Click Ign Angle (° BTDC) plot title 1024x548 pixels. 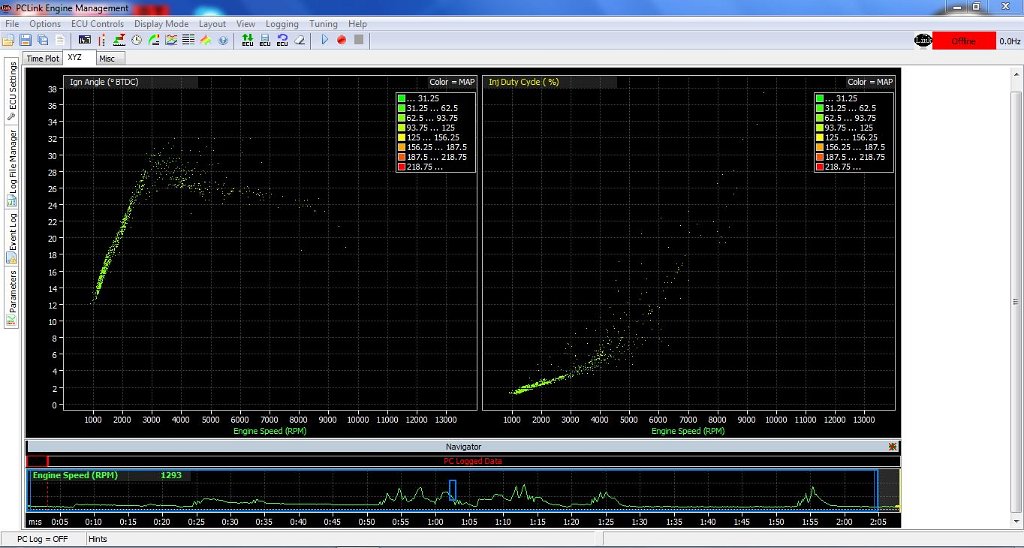point(104,82)
